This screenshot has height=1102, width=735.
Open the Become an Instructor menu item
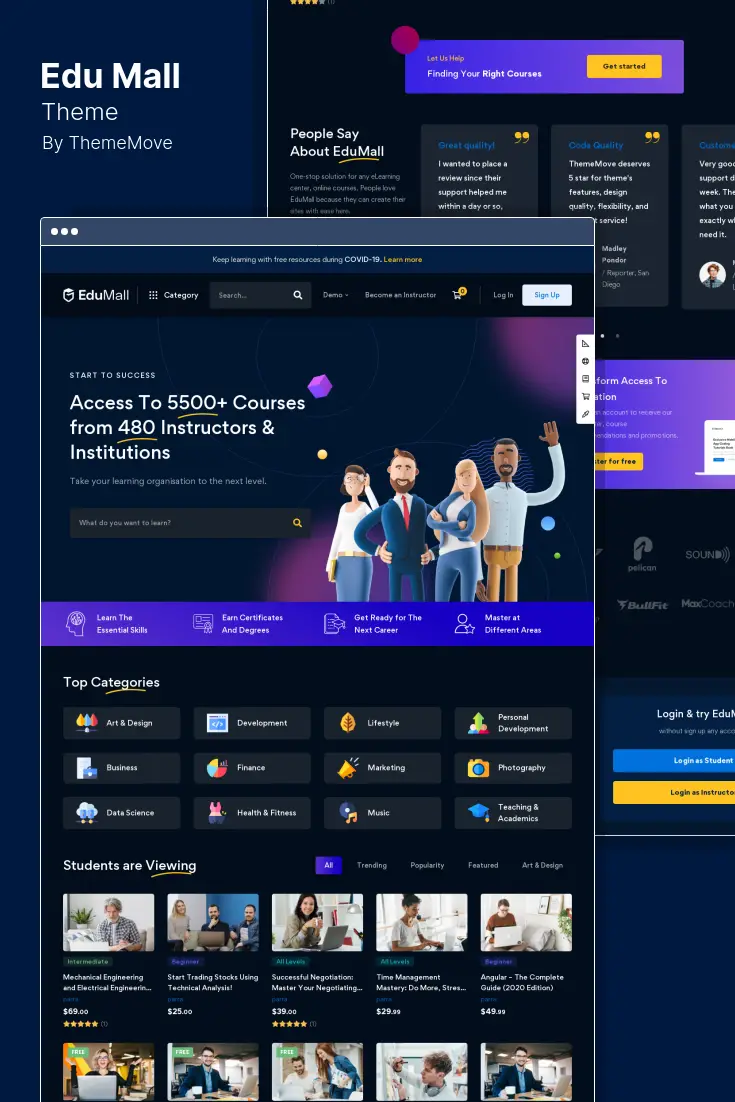pyautogui.click(x=401, y=295)
